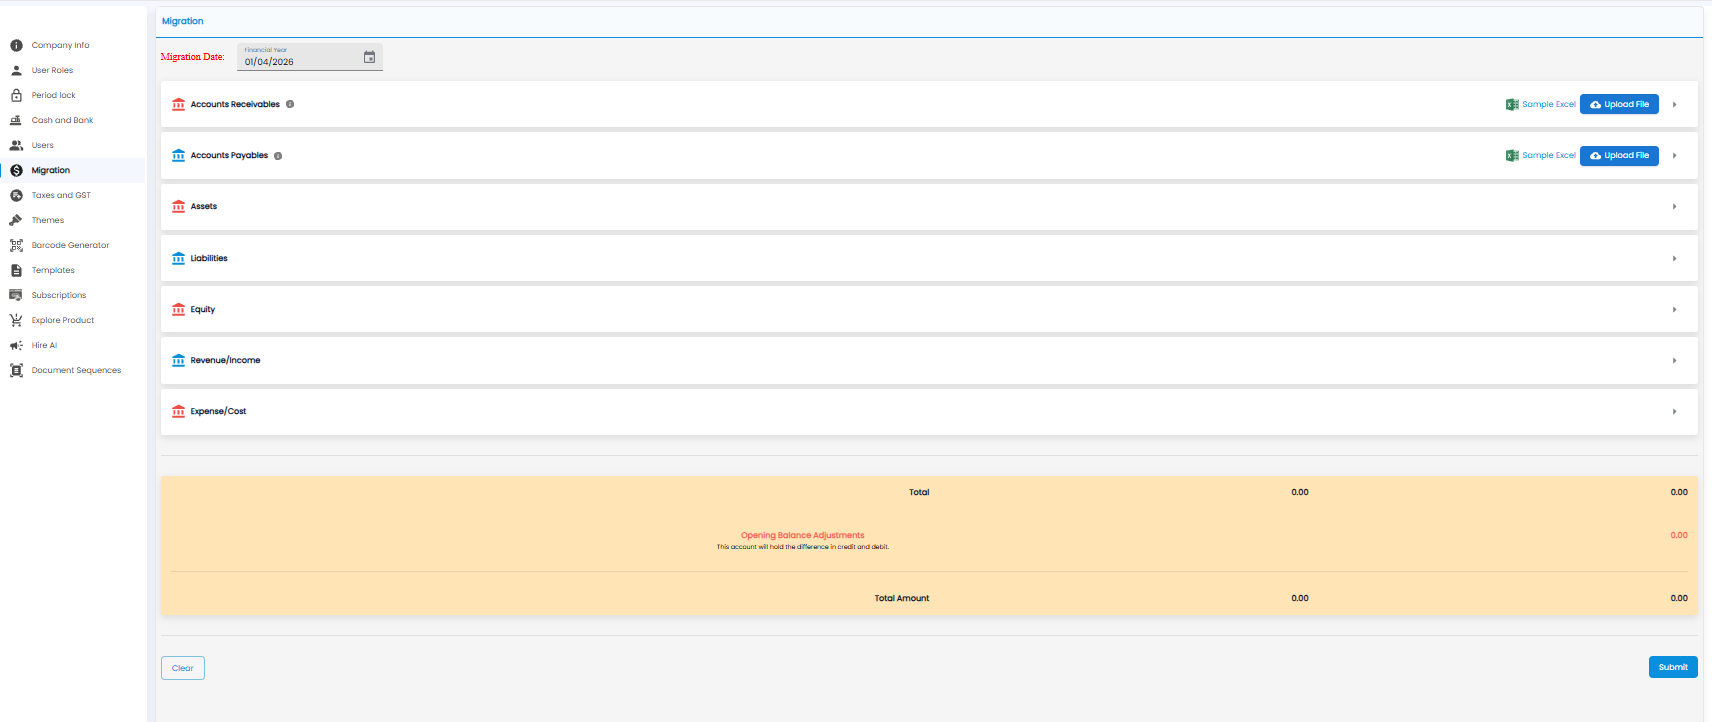Click the Period lock padlock icon

(x=16, y=95)
